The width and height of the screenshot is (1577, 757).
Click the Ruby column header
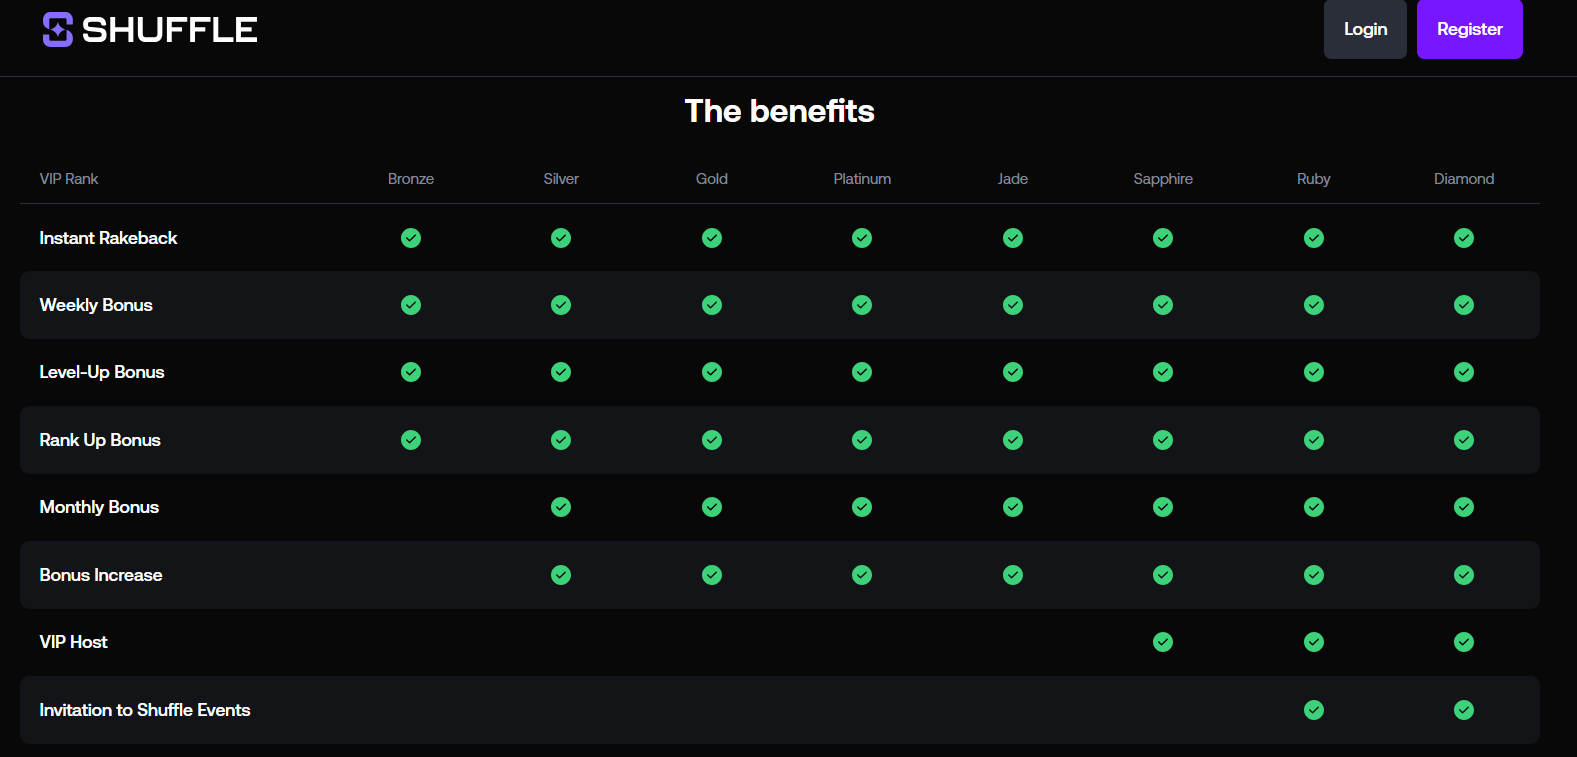pyautogui.click(x=1314, y=179)
